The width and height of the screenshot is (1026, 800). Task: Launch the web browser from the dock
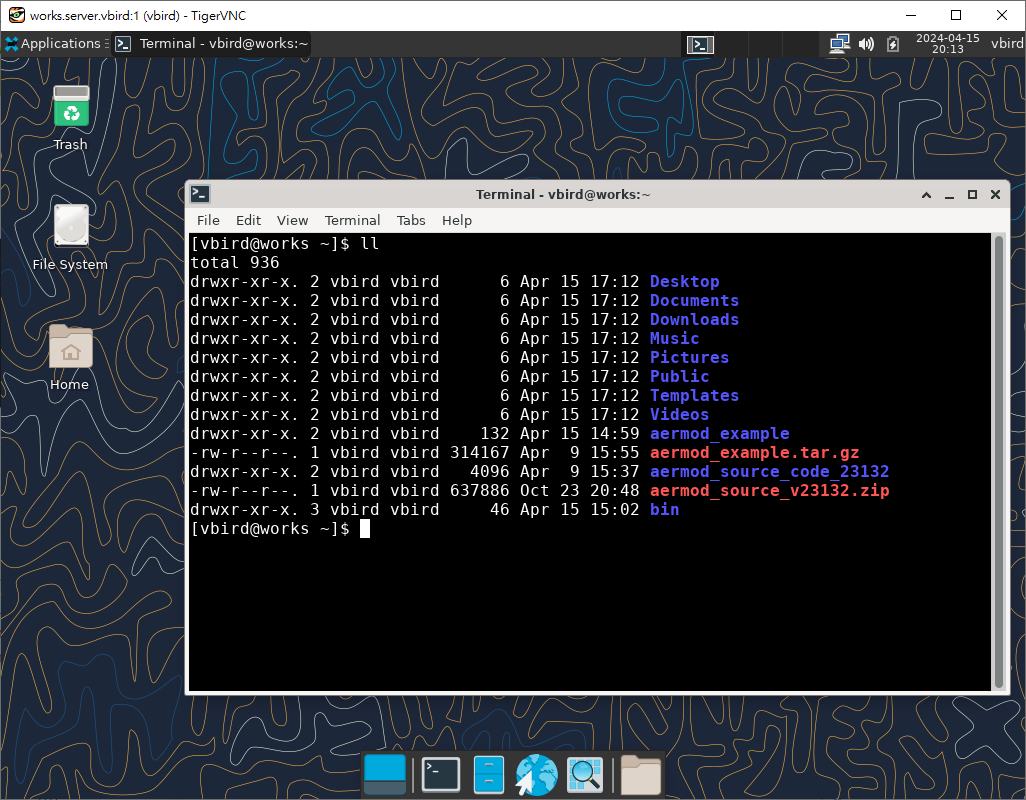coord(535,774)
